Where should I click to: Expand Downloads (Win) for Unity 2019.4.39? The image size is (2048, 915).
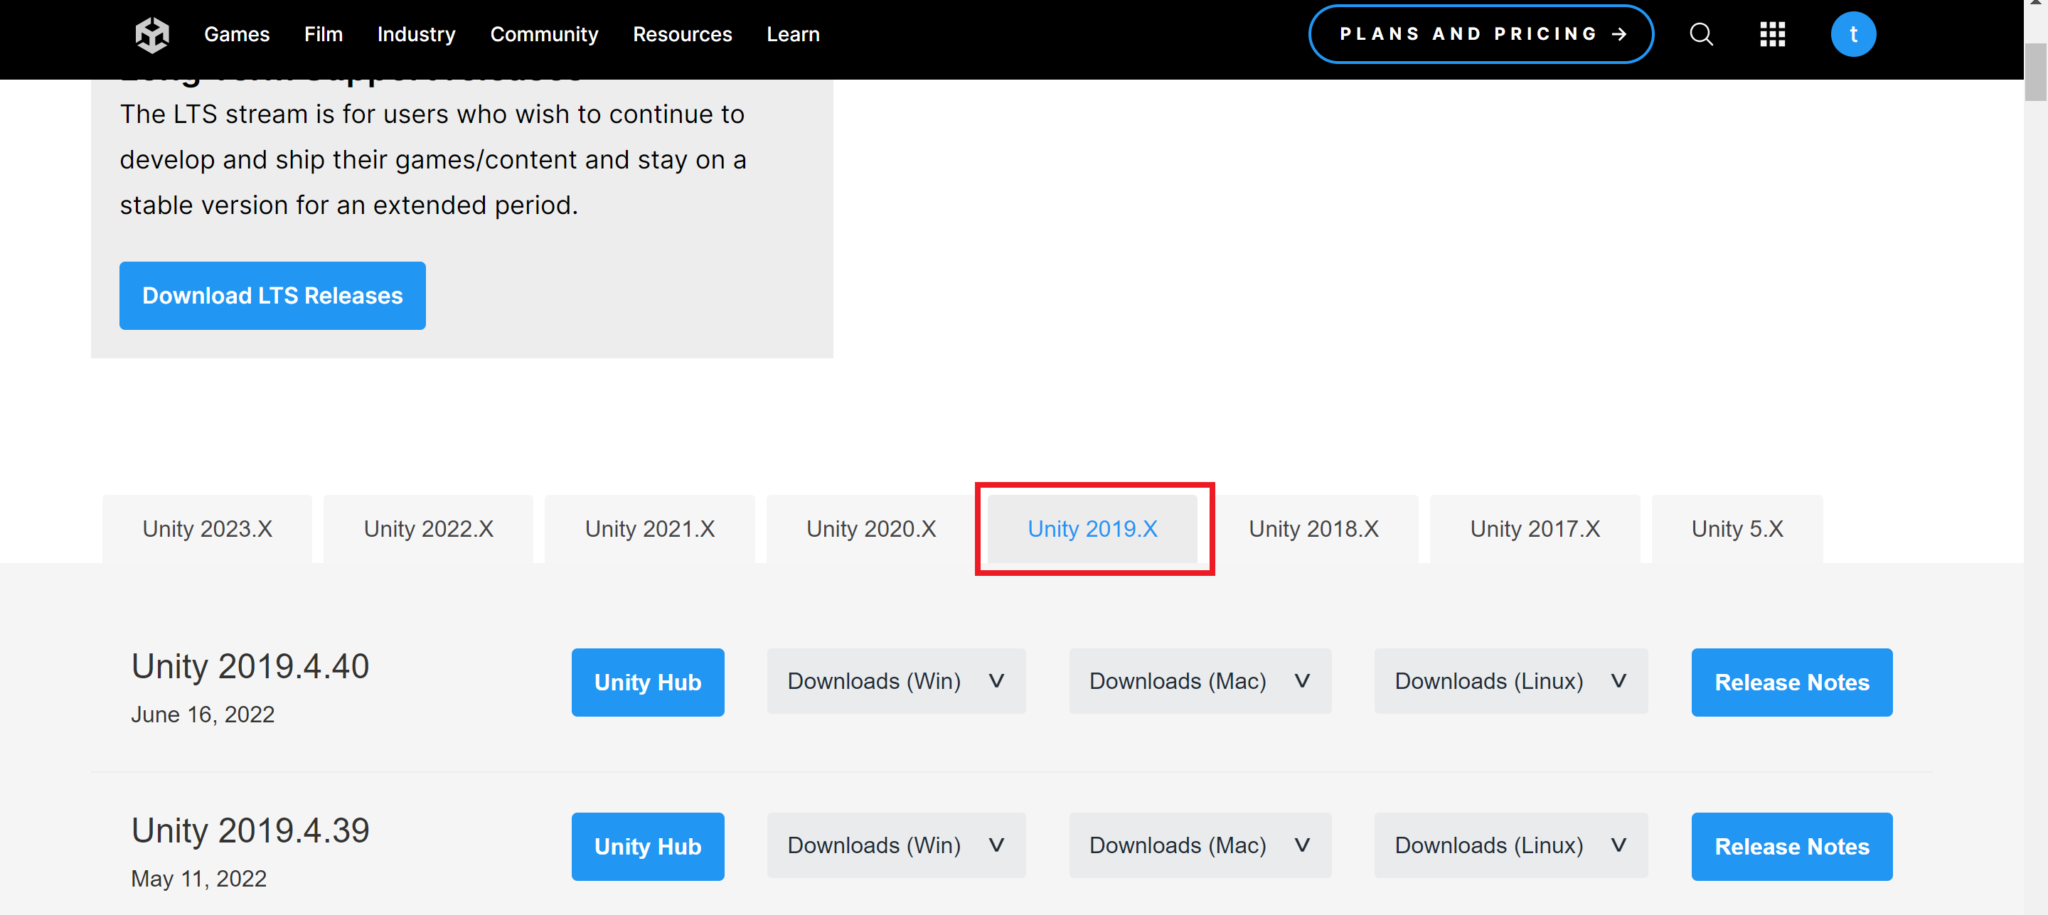pyautogui.click(x=896, y=846)
